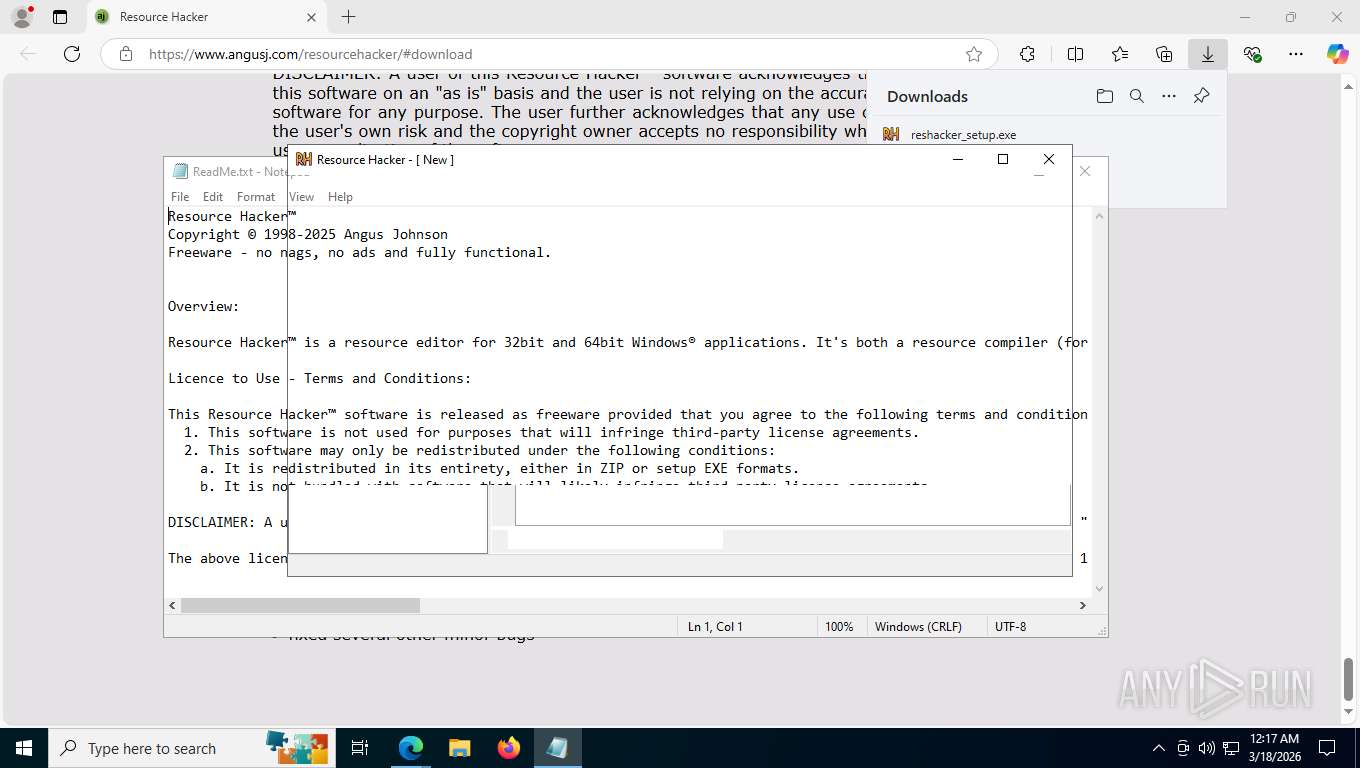Click the Resource Hacker RH title icon
The width and height of the screenshot is (1360, 768).
click(x=304, y=159)
